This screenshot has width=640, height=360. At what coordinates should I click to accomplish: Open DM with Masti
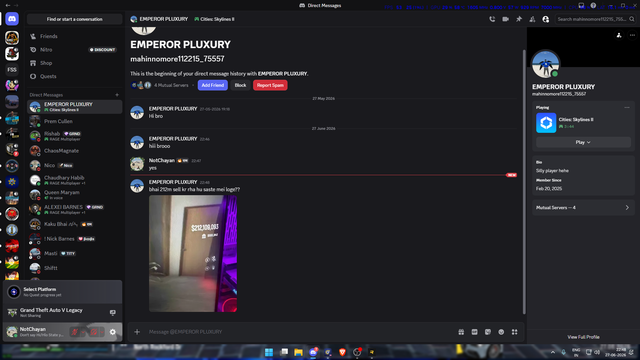pos(74,253)
